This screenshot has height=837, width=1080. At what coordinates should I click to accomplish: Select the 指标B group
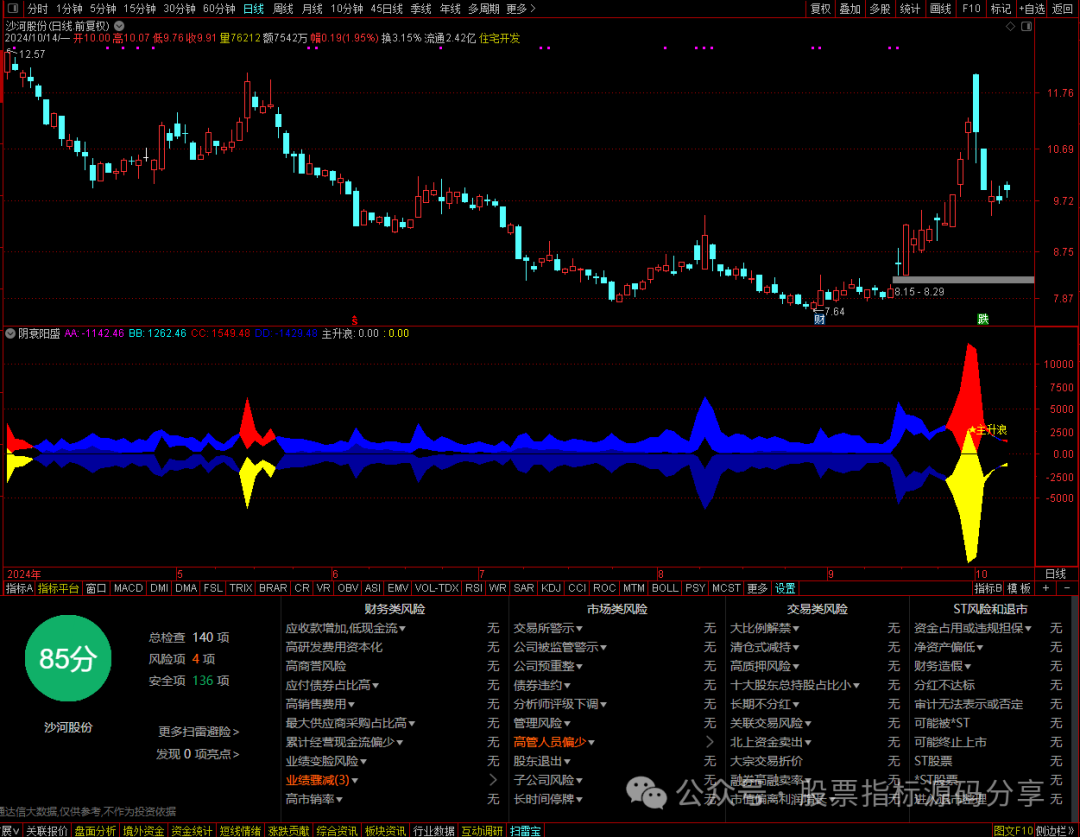coord(987,588)
